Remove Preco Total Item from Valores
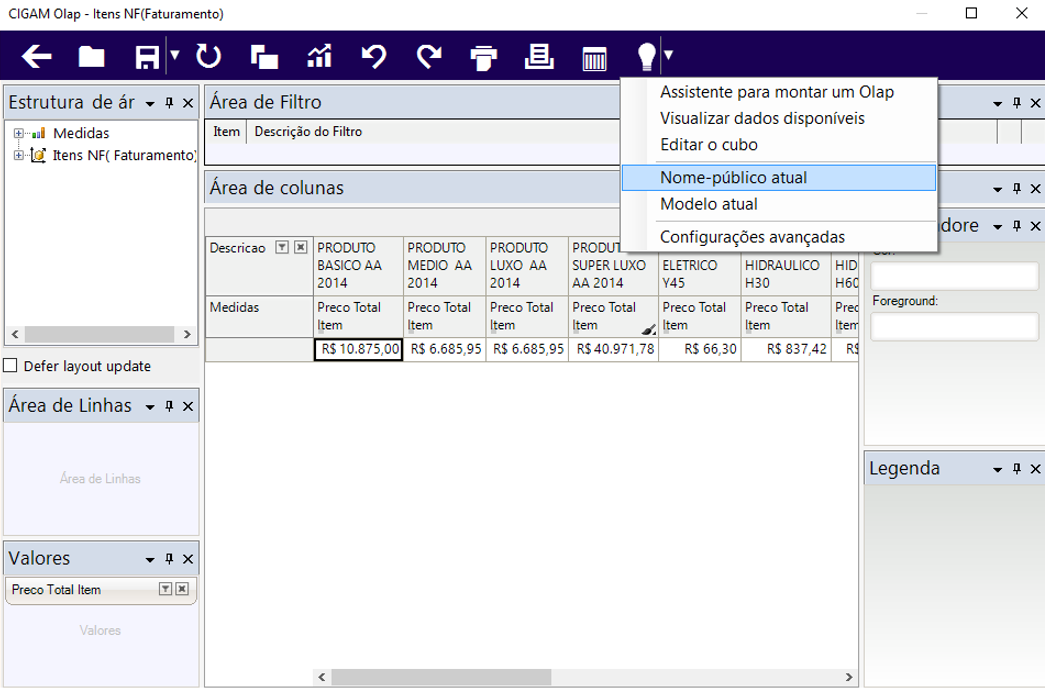The height and width of the screenshot is (688, 1045). tap(182, 590)
